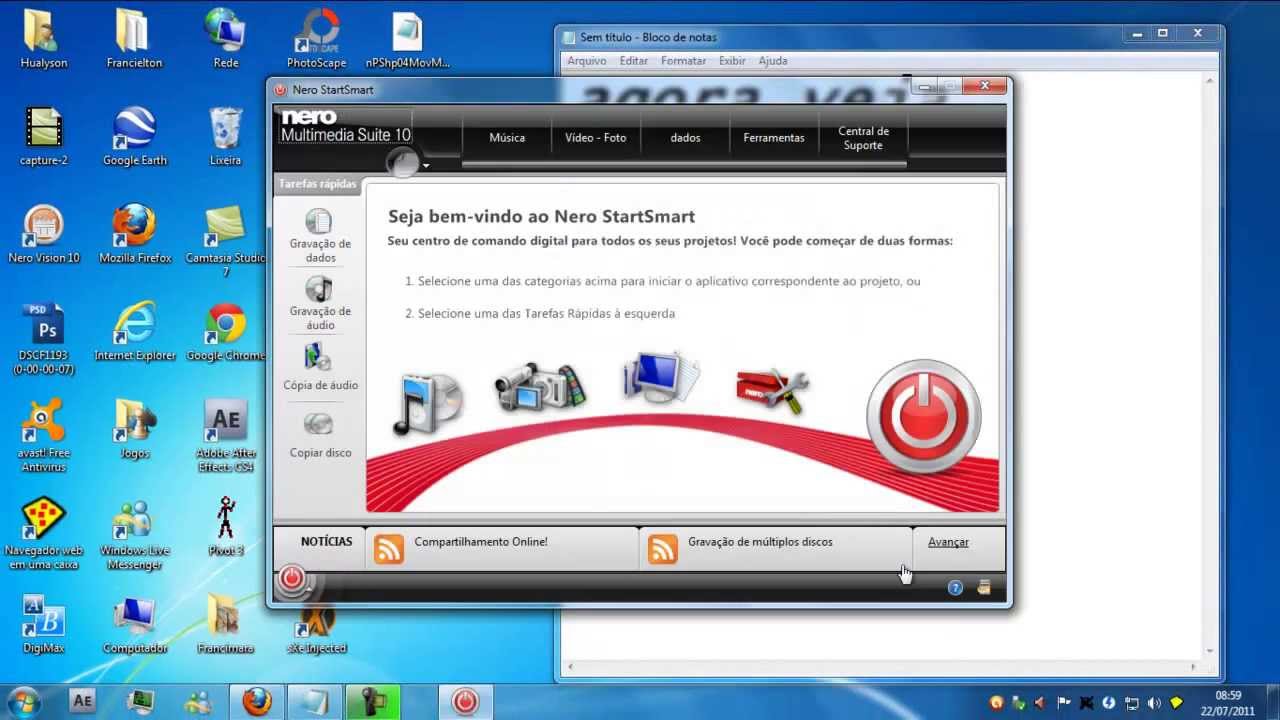Select the avast! Free Antivirus desktop icon

click(43, 437)
